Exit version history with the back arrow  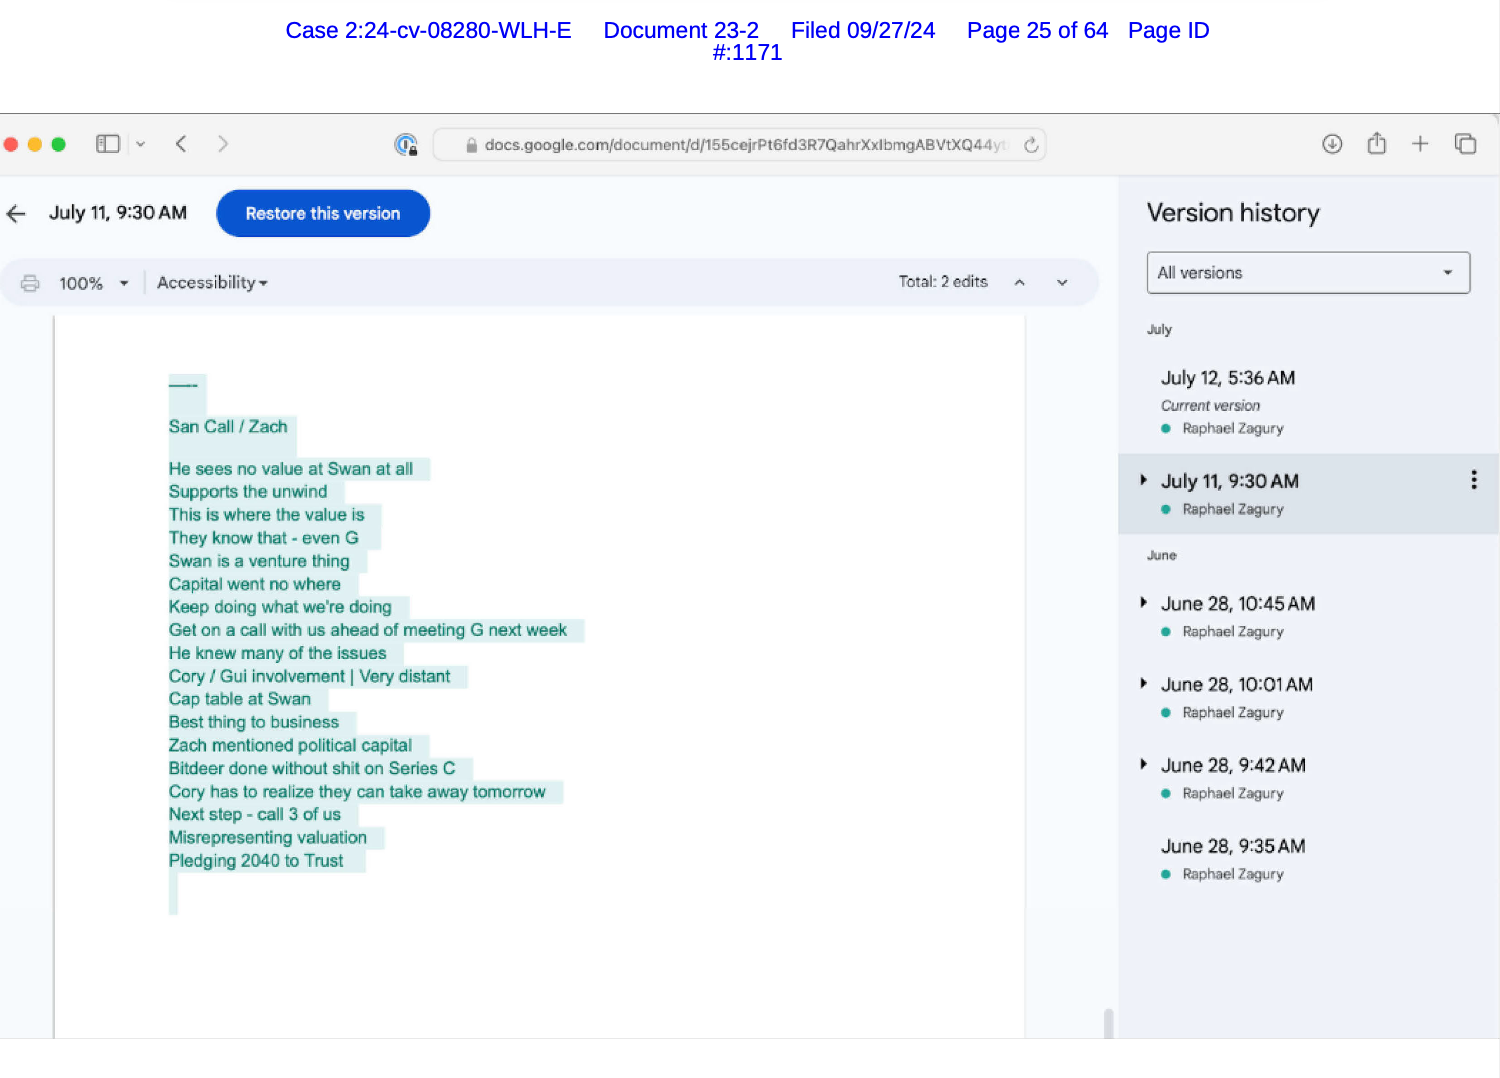(x=16, y=213)
